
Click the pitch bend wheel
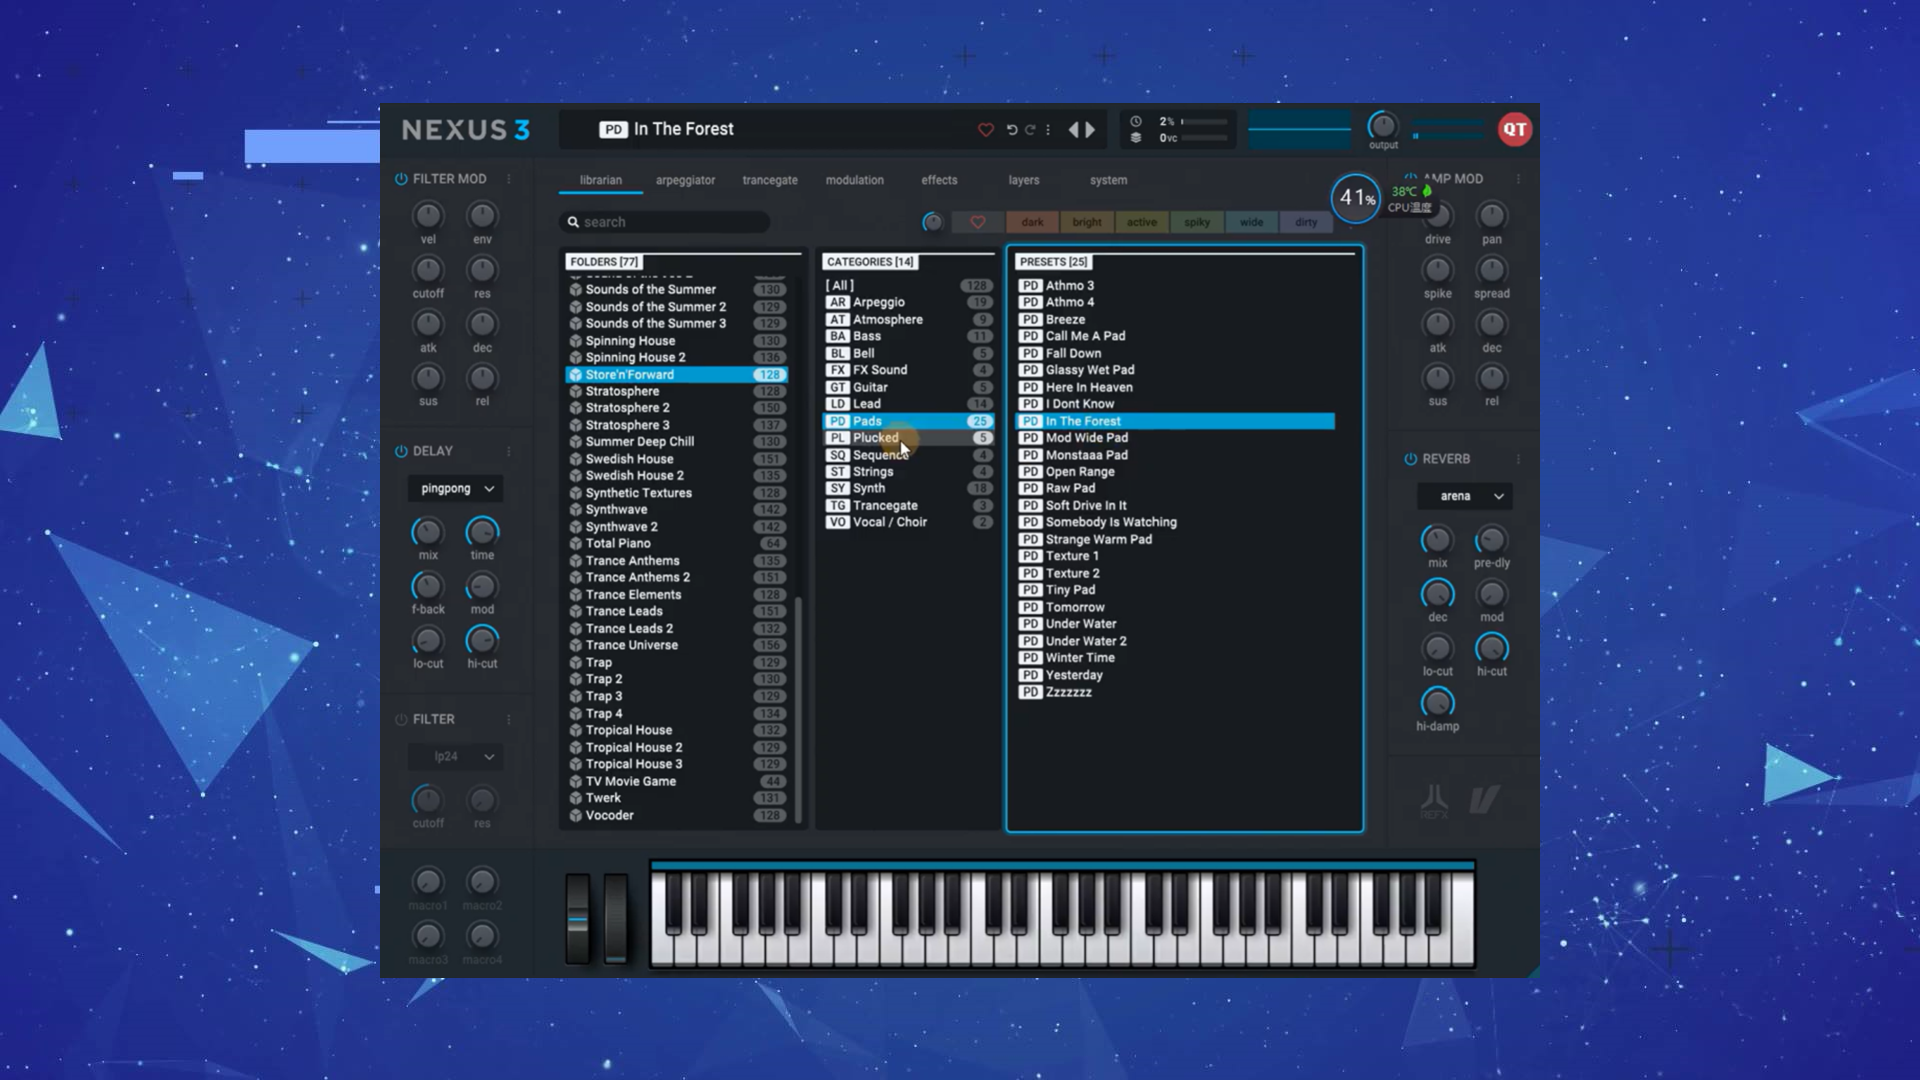[x=578, y=919]
